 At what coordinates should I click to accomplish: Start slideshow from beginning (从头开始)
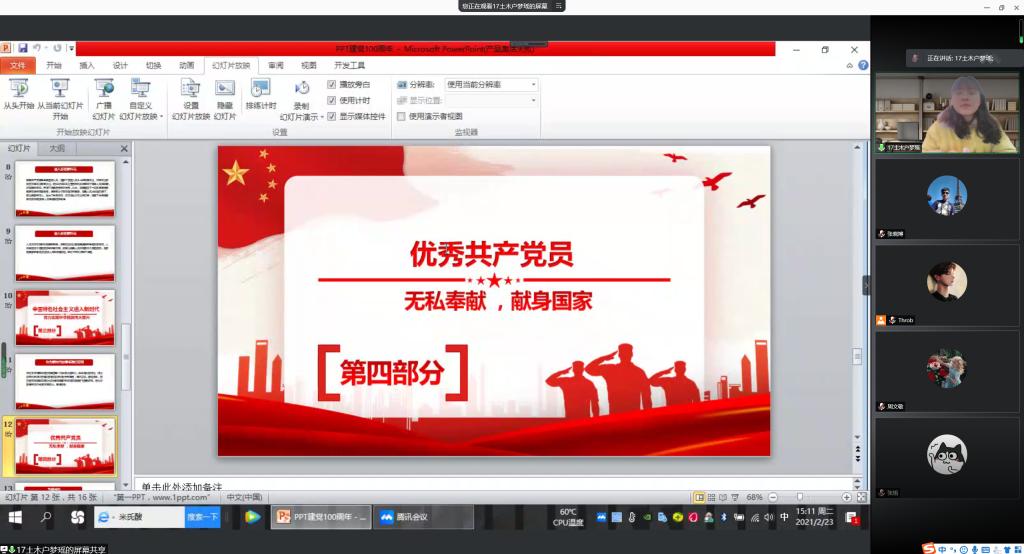(18, 93)
